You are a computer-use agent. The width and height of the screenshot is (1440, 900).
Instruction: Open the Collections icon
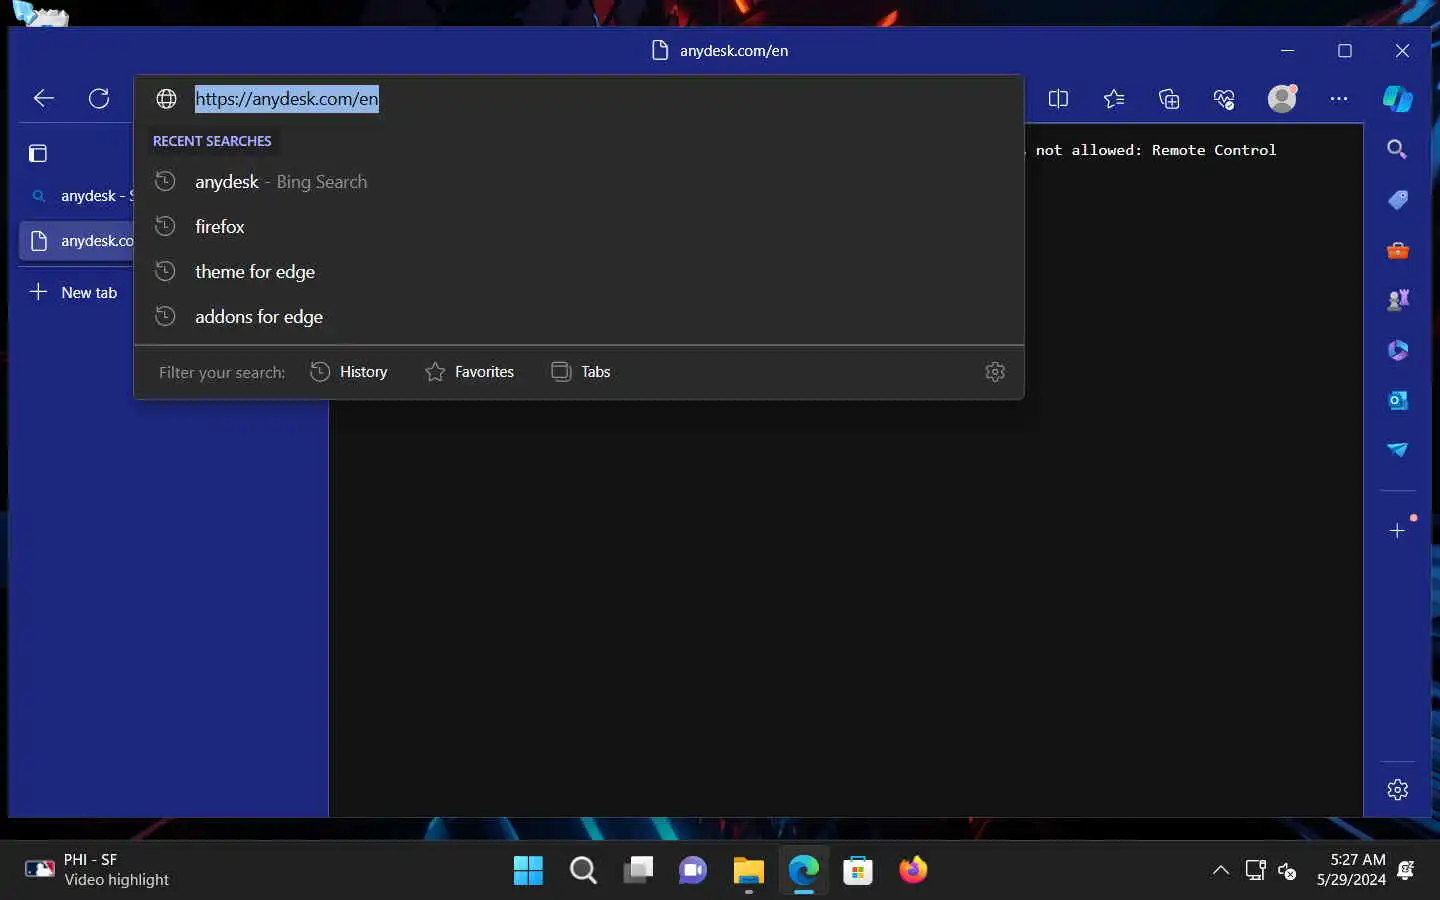click(x=1169, y=98)
